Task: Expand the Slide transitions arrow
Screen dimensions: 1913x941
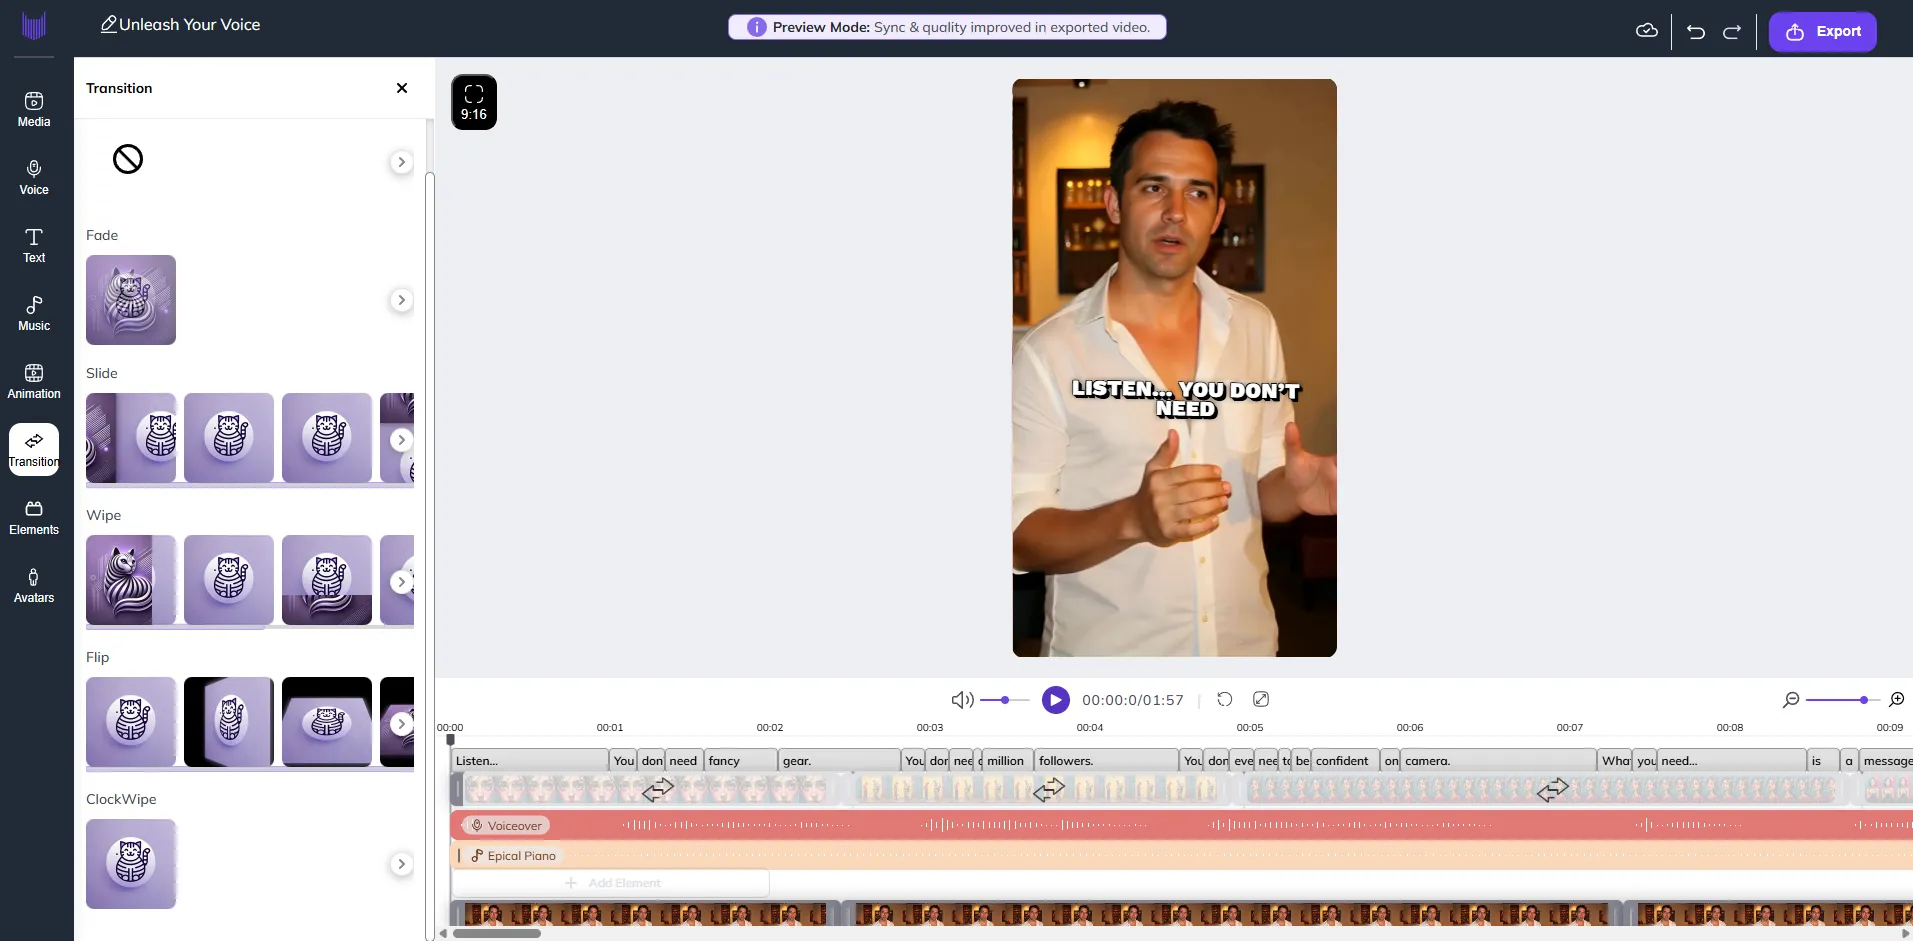Action: pos(401,440)
